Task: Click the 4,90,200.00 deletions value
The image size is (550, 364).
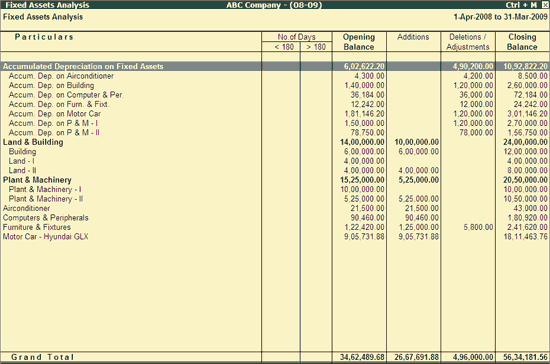Action: [x=473, y=66]
